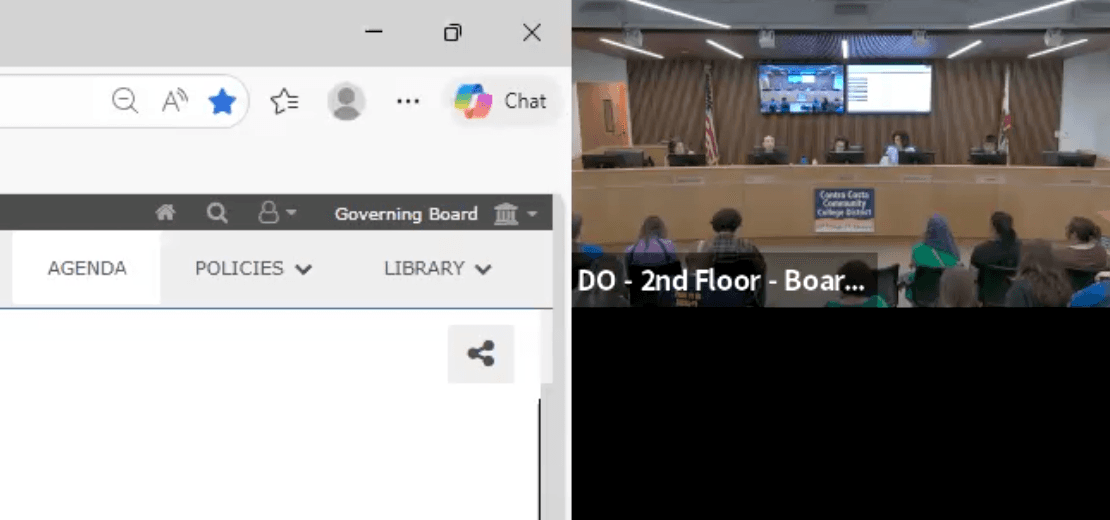Click the share icon button

pos(481,354)
